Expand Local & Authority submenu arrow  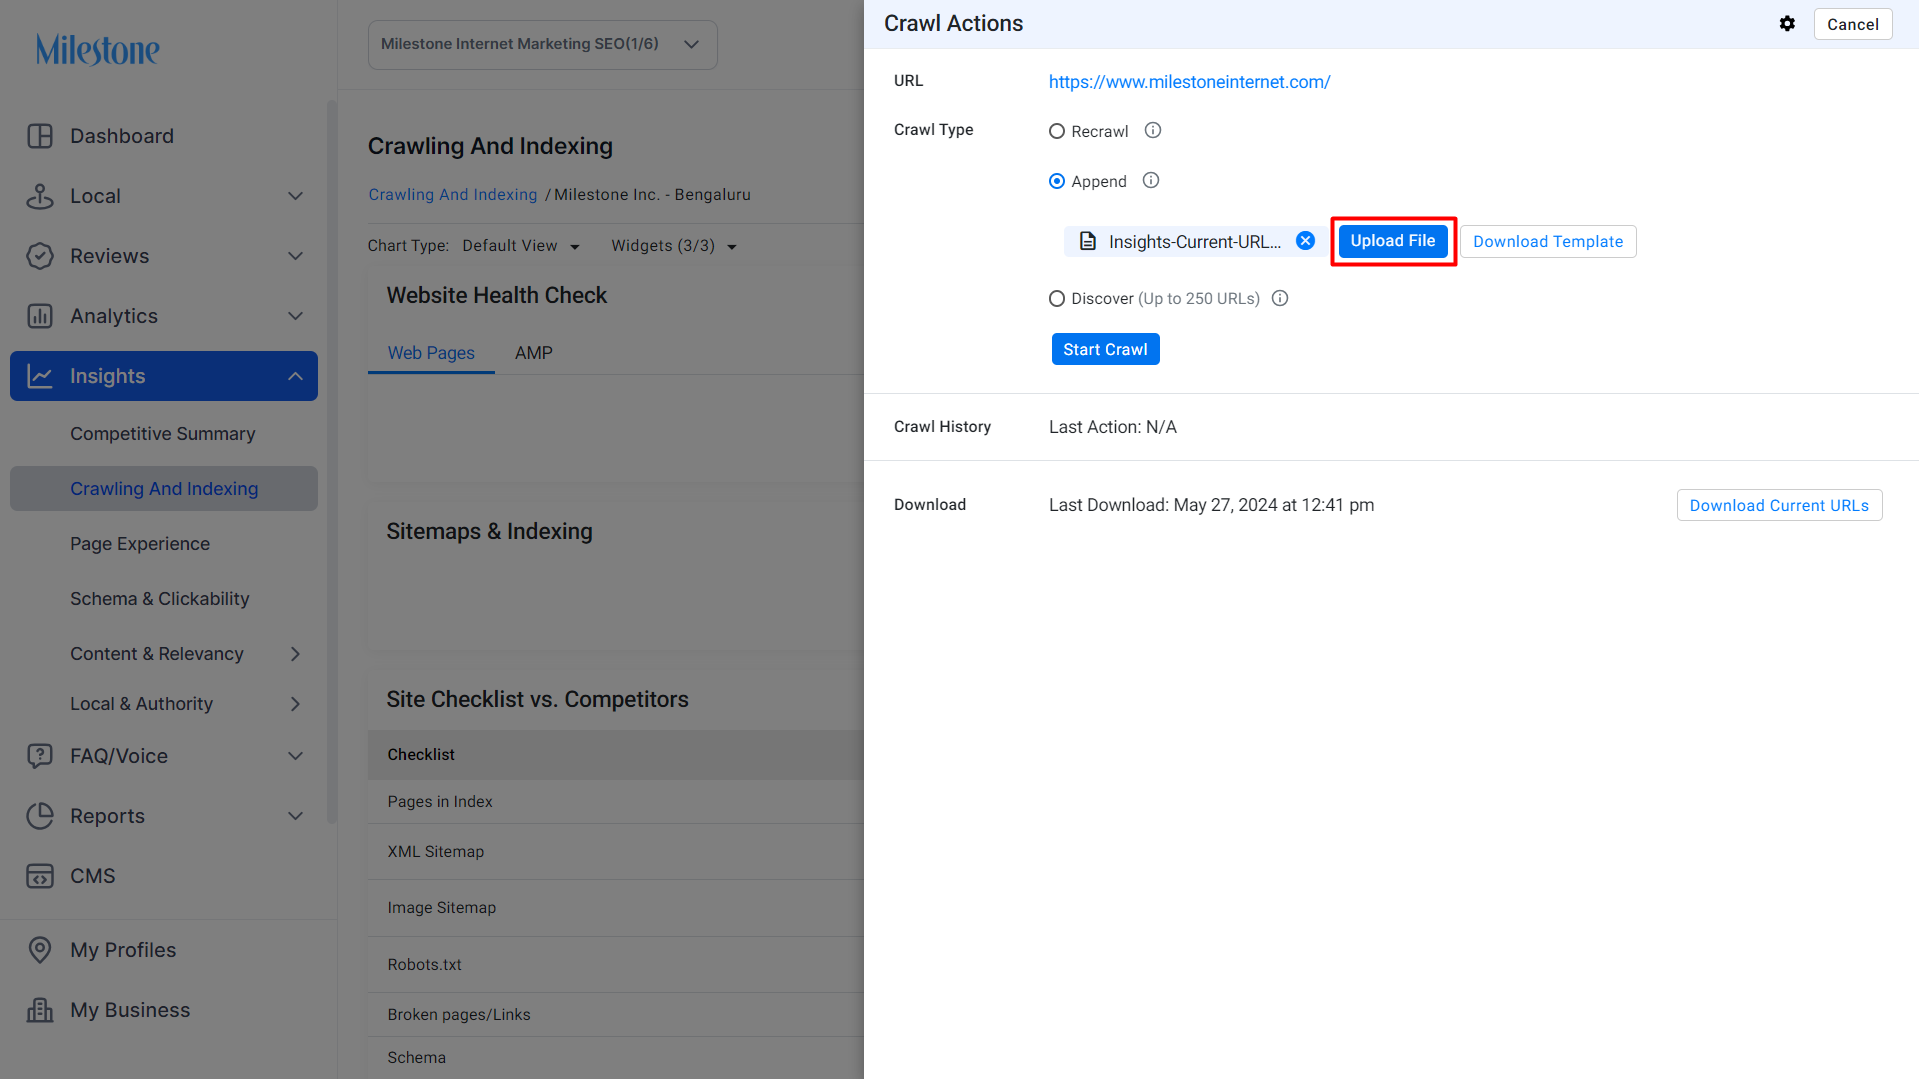(x=295, y=704)
